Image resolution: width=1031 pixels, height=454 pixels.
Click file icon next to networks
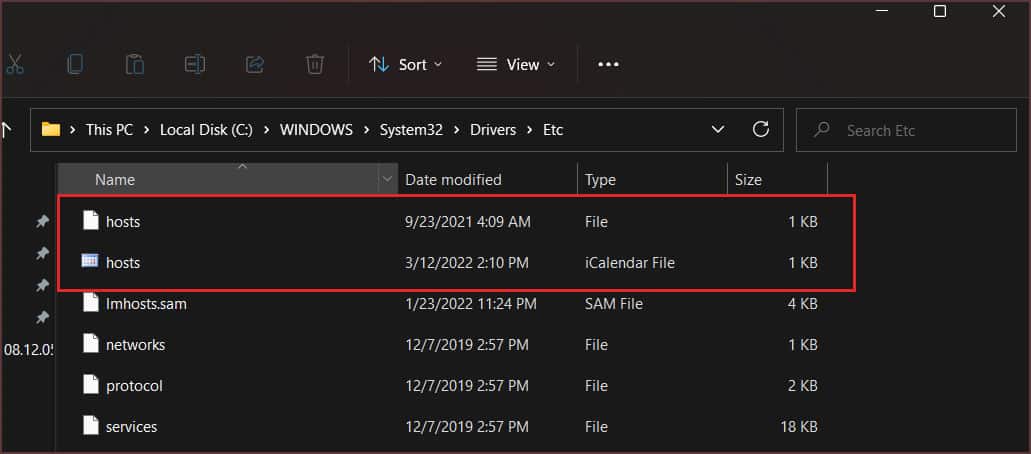[x=91, y=343]
